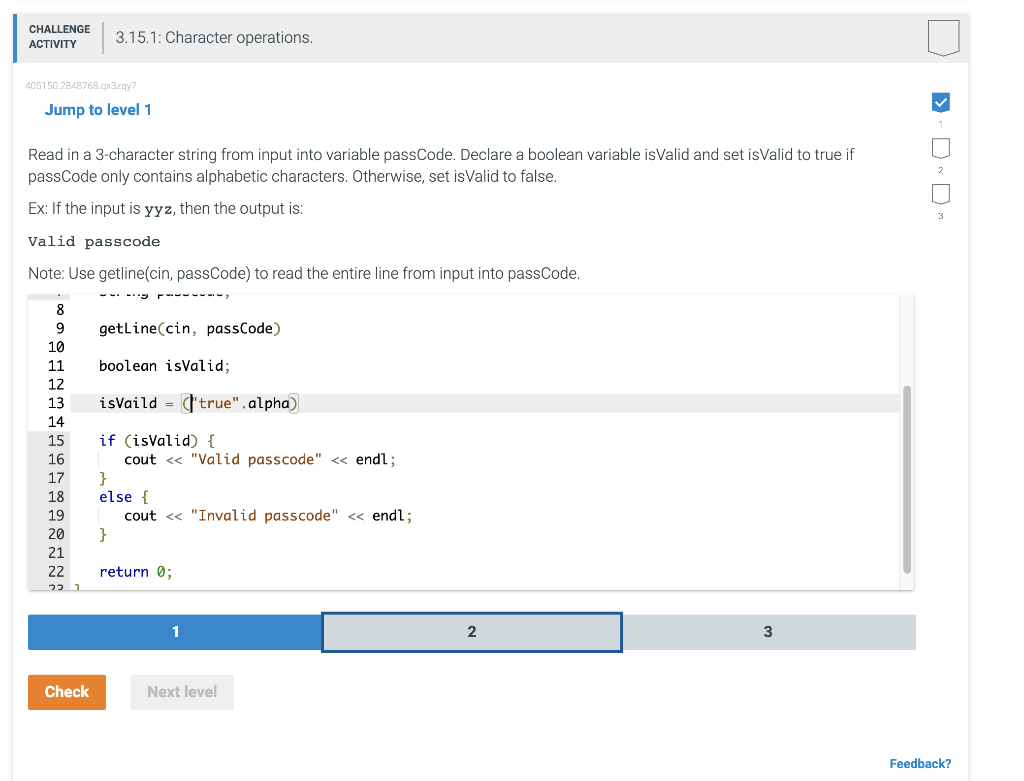Open the Jump to level 1 link
1024x781 pixels.
[98, 109]
